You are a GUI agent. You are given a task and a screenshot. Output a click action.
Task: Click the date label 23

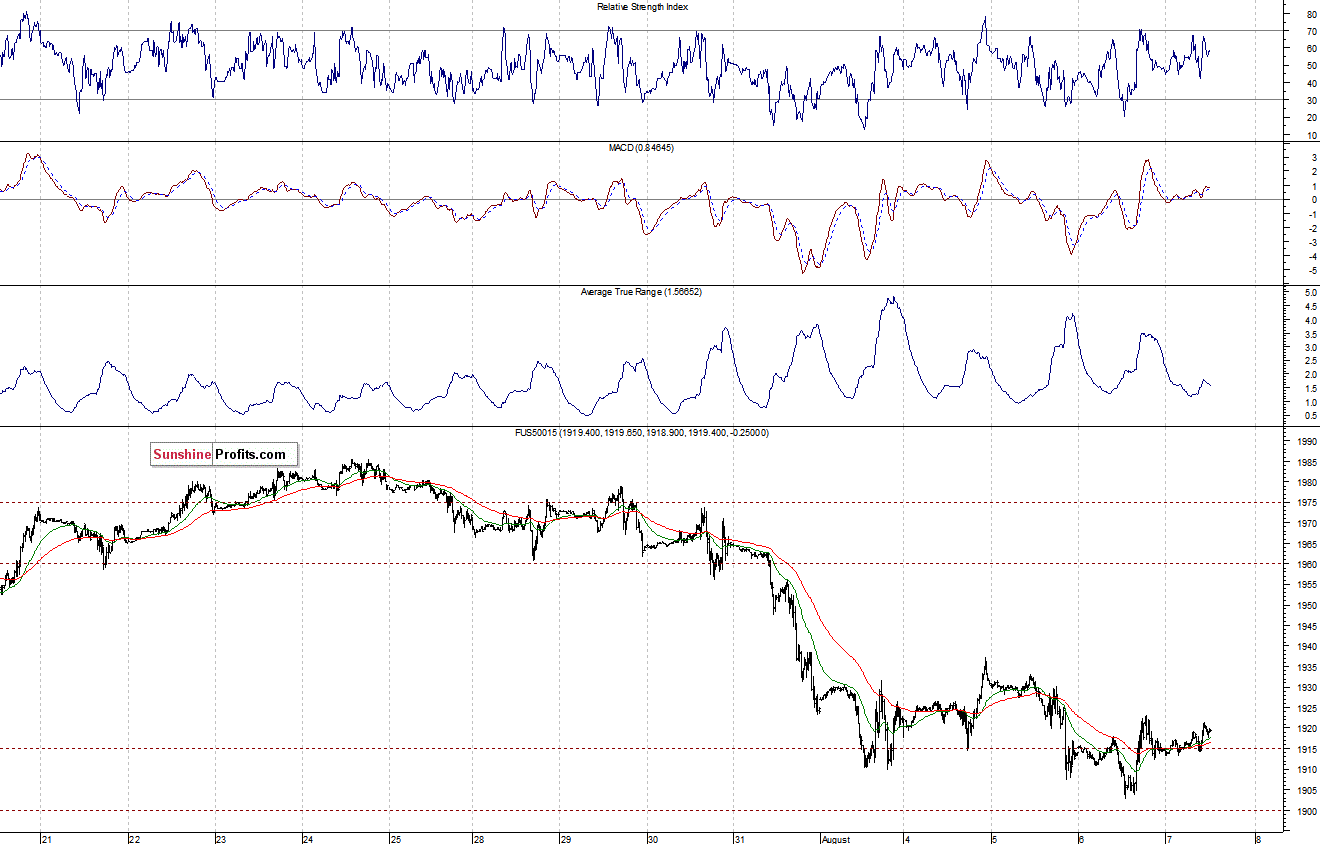click(x=222, y=838)
